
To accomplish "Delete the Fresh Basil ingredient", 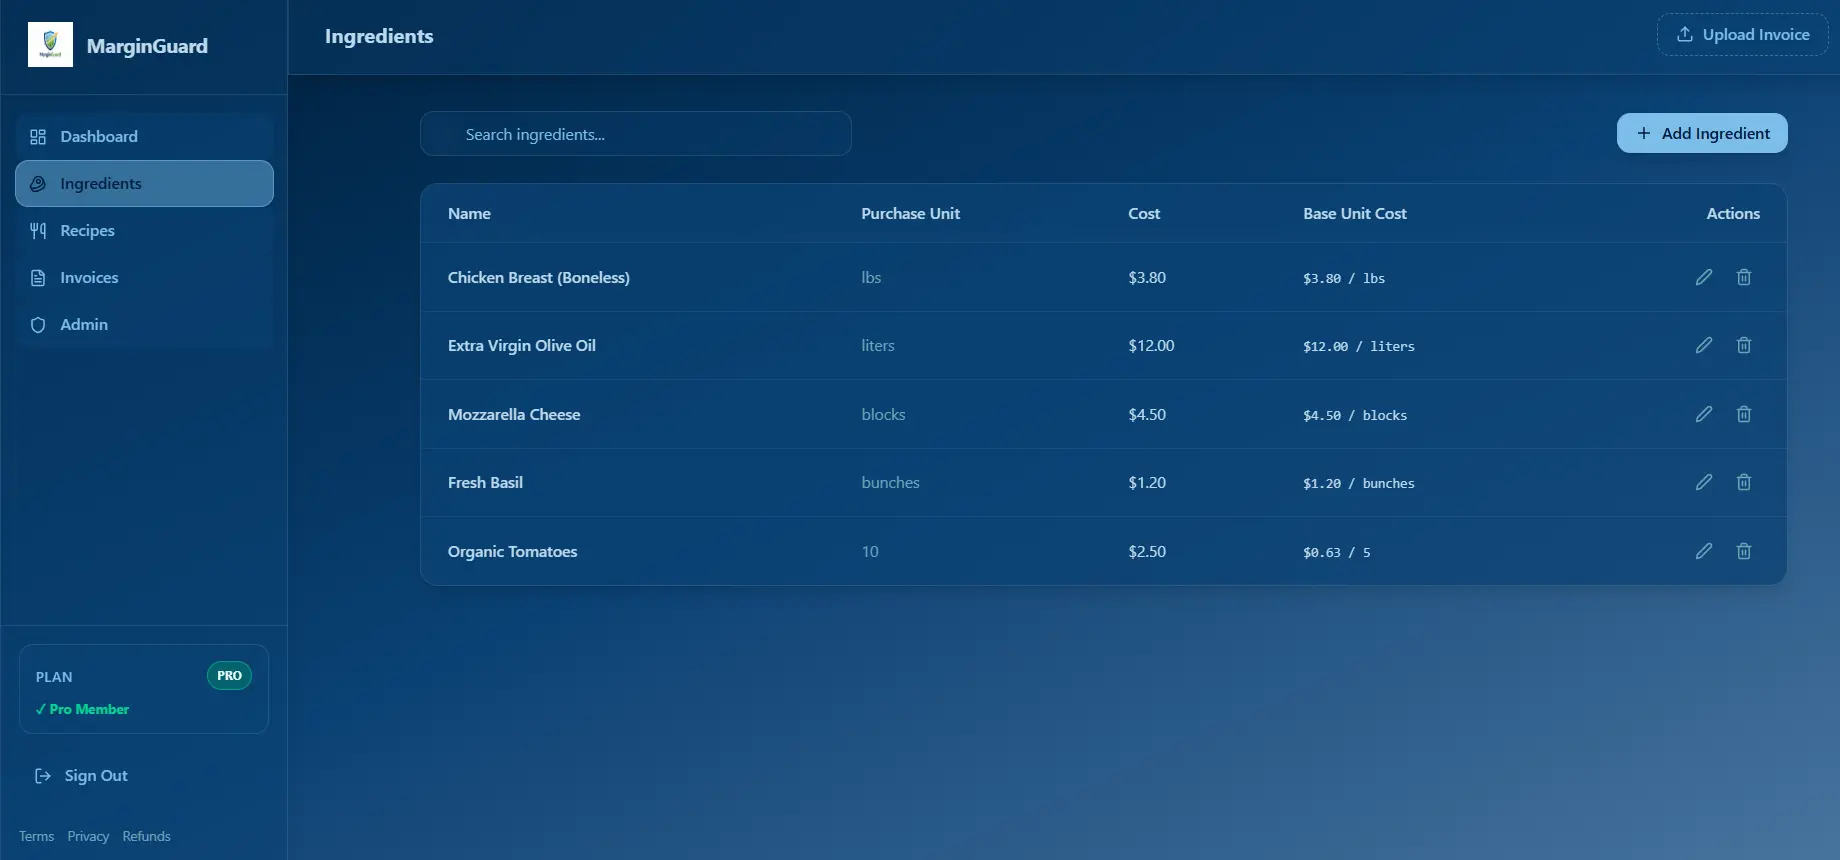I will click(1744, 482).
